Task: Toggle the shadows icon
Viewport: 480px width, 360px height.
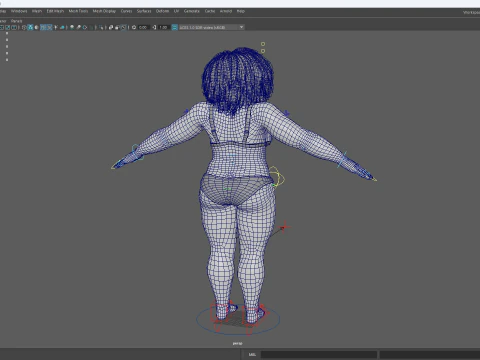Action: pos(62,27)
